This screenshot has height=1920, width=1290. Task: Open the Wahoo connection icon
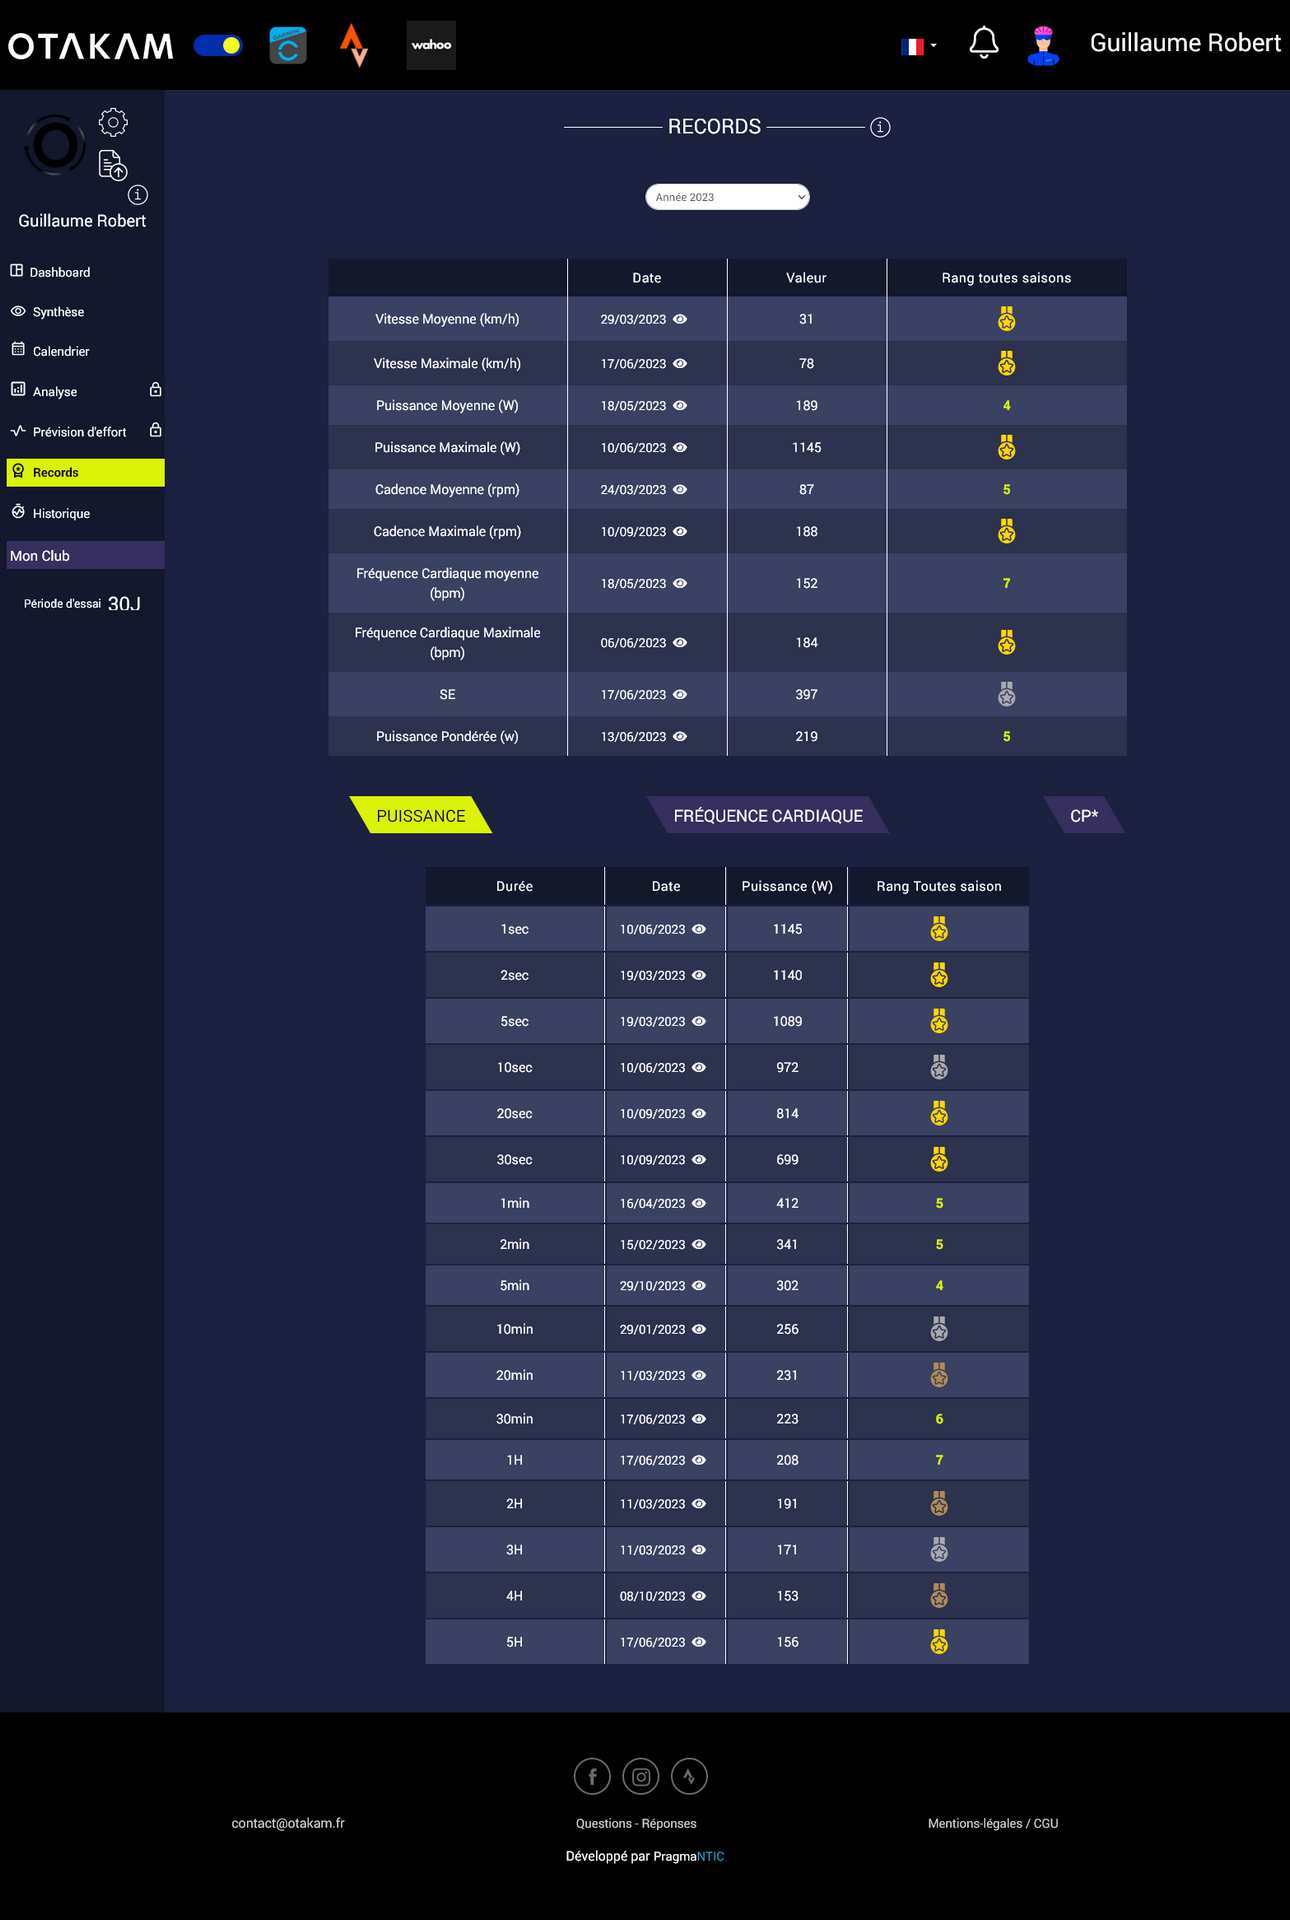[x=431, y=45]
